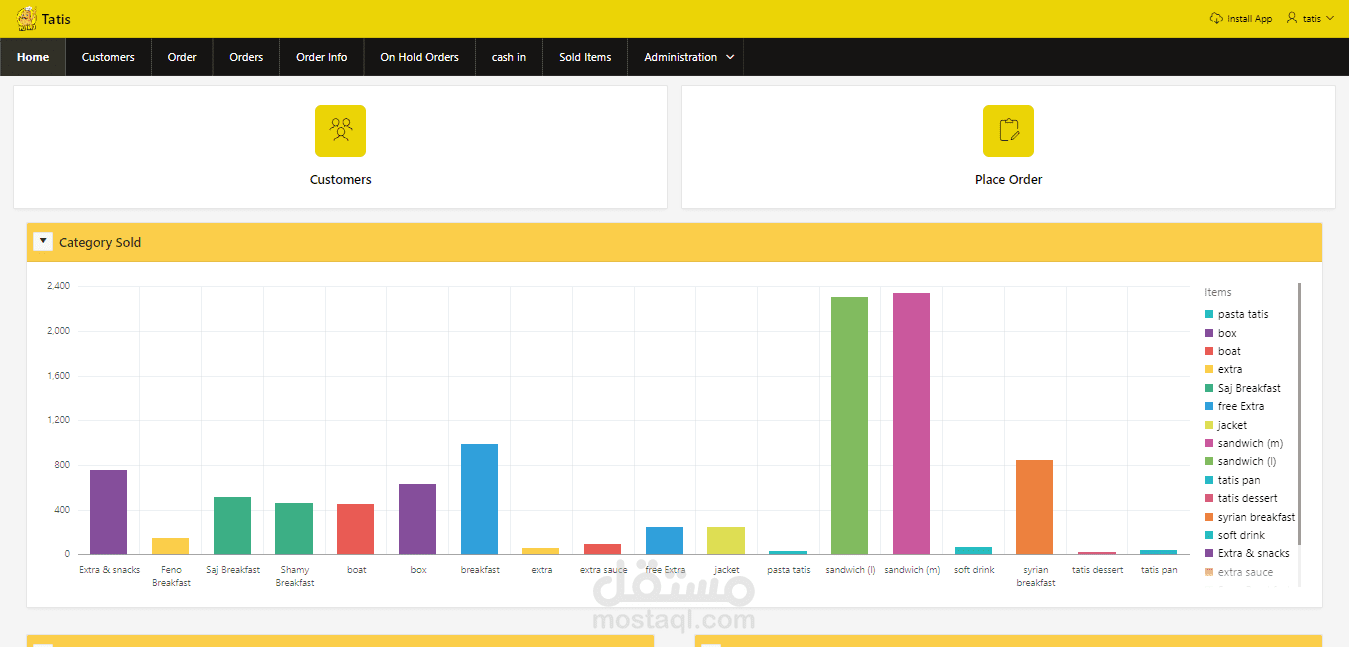The height and width of the screenshot is (647, 1349).
Task: Click the boat bar in chart
Action: 355,529
